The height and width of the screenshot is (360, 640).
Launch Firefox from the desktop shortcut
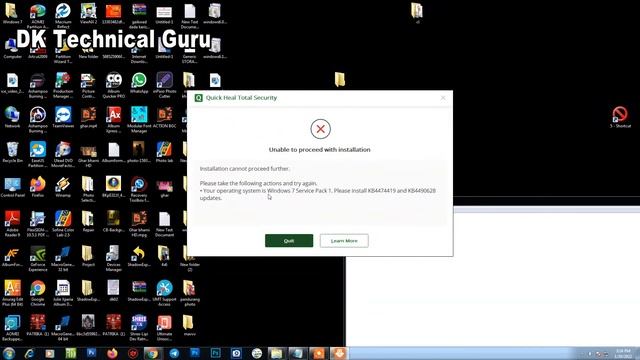[x=38, y=187]
